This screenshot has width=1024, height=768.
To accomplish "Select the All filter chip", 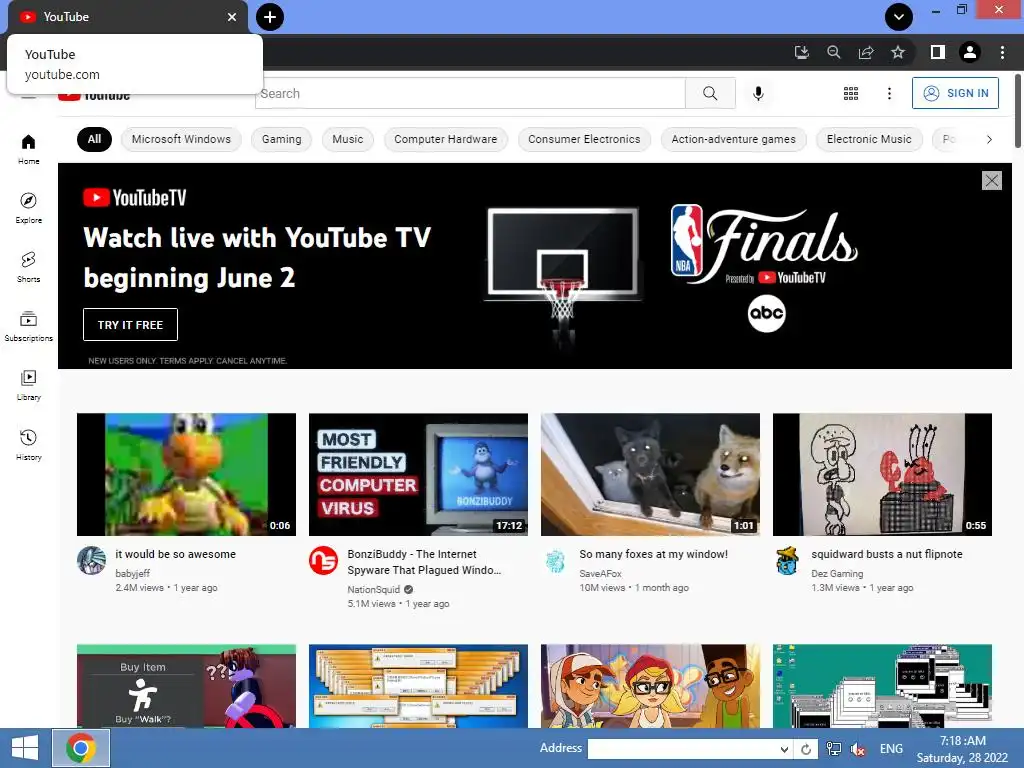I will click(94, 139).
